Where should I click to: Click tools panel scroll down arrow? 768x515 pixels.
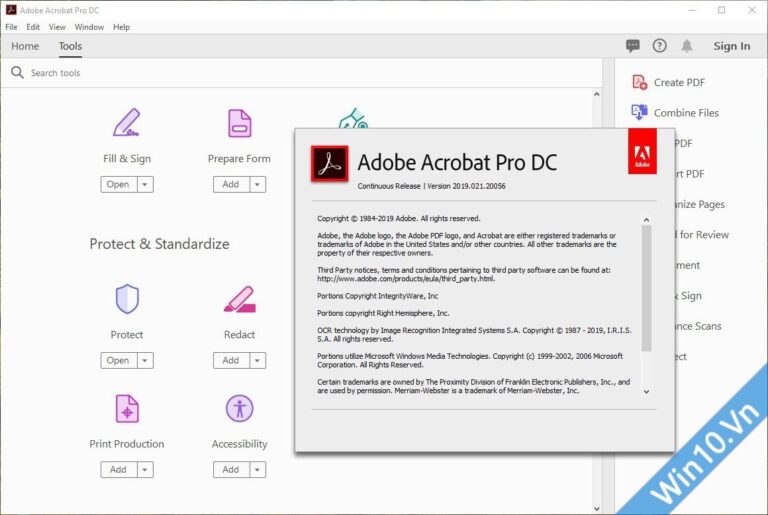(596, 509)
